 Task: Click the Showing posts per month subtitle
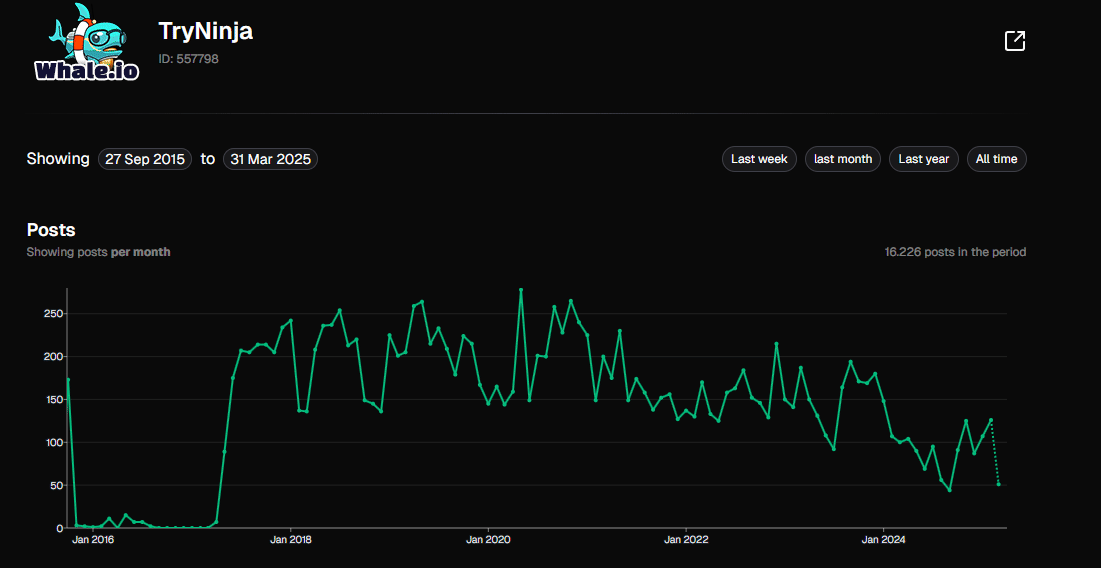click(98, 251)
